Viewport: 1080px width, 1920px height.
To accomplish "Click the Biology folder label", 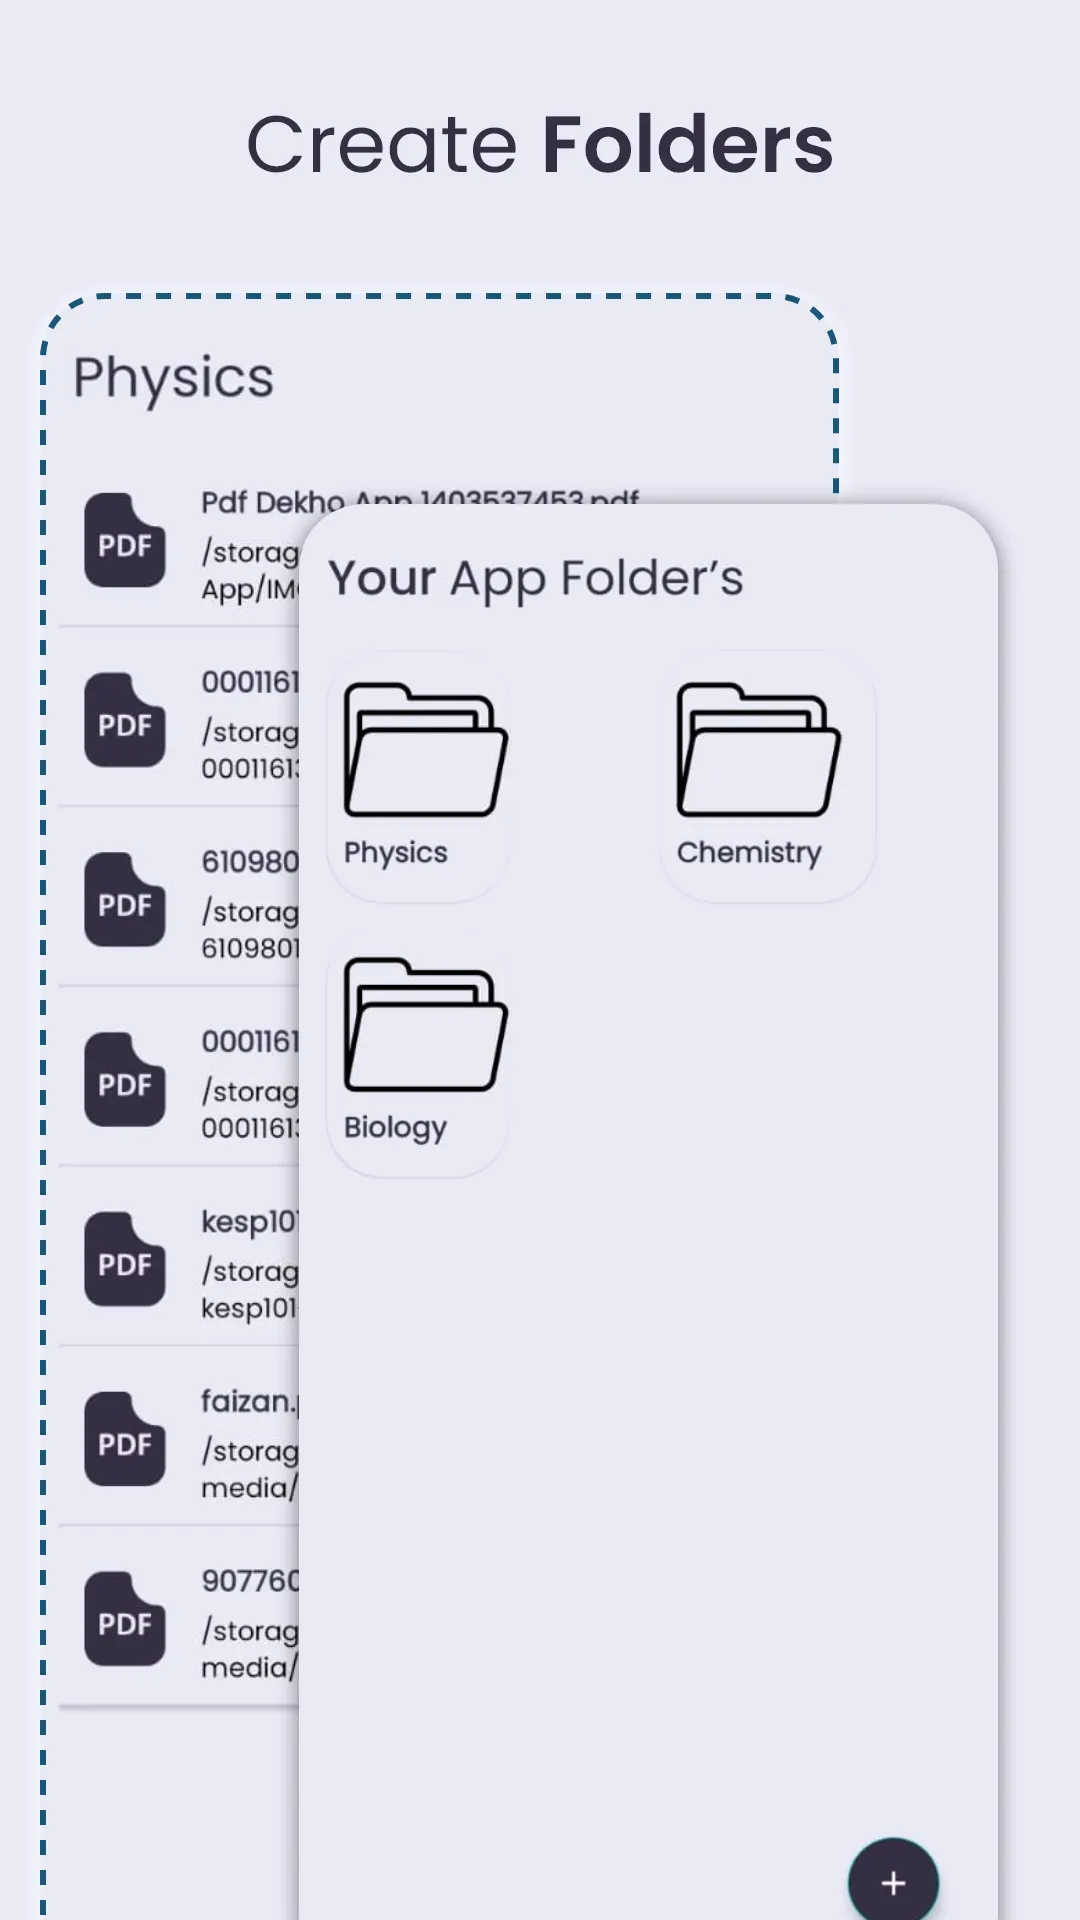I will pos(395,1128).
